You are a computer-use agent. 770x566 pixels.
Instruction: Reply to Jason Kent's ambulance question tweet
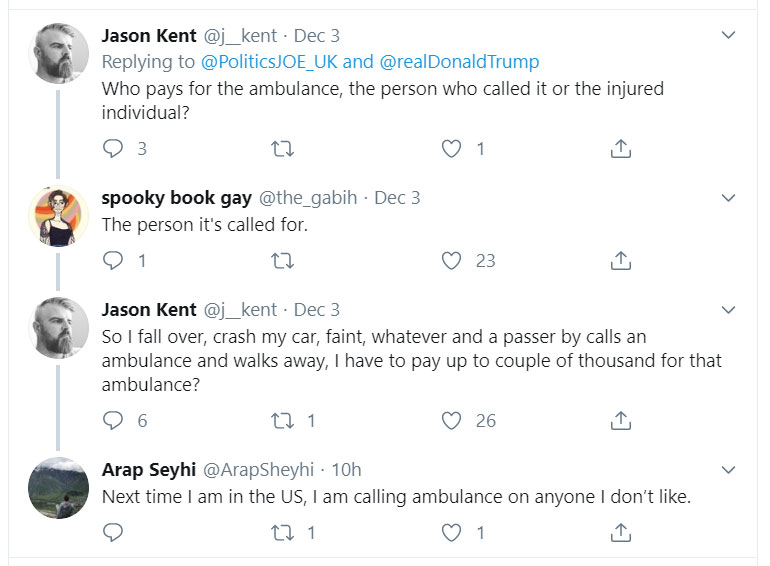(113, 149)
